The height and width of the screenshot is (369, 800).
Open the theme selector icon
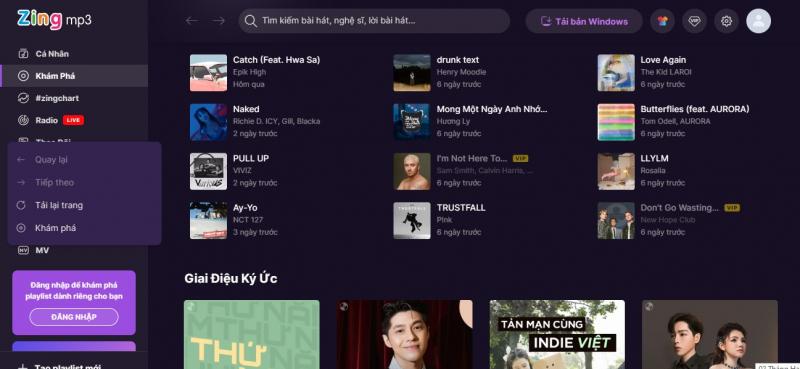(x=662, y=21)
